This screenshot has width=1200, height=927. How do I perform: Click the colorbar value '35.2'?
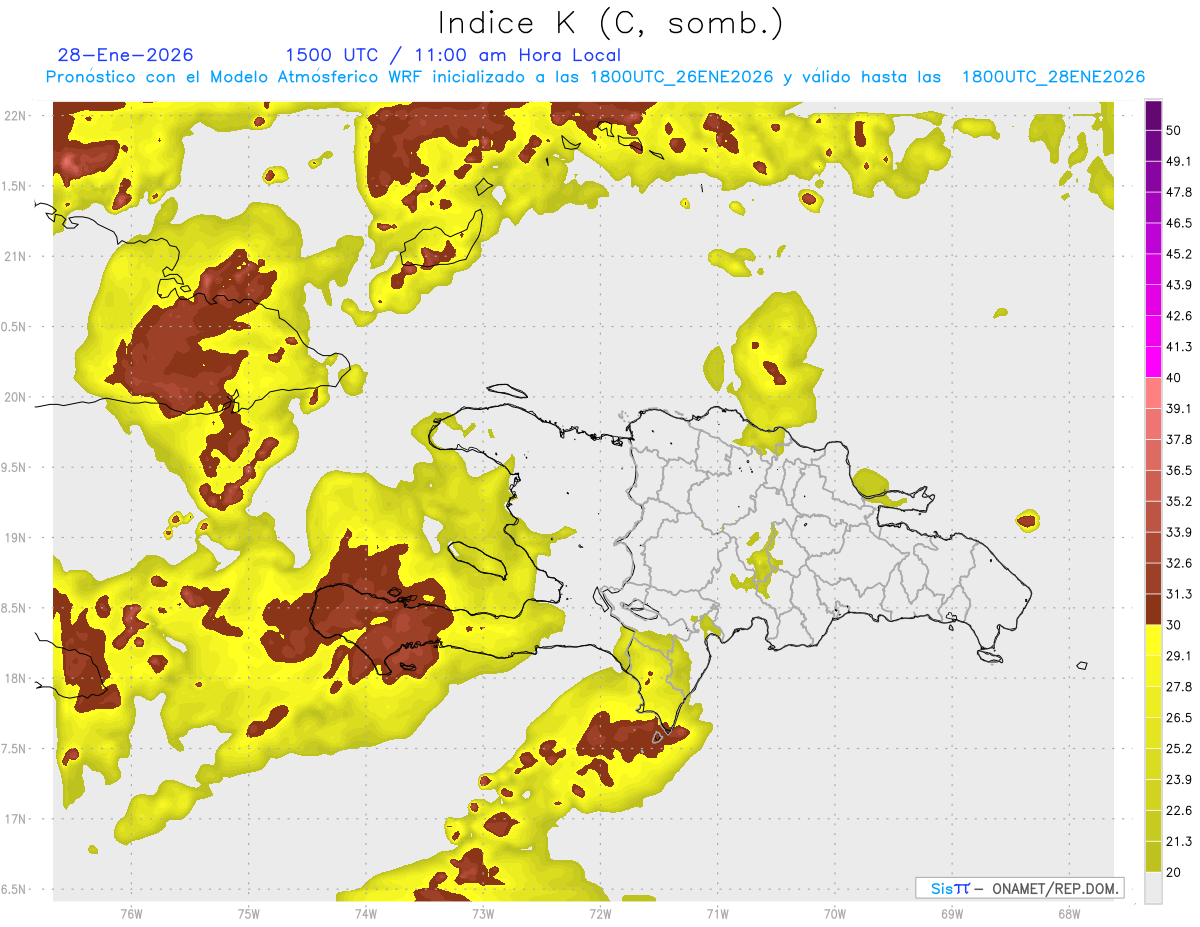(x=1179, y=501)
